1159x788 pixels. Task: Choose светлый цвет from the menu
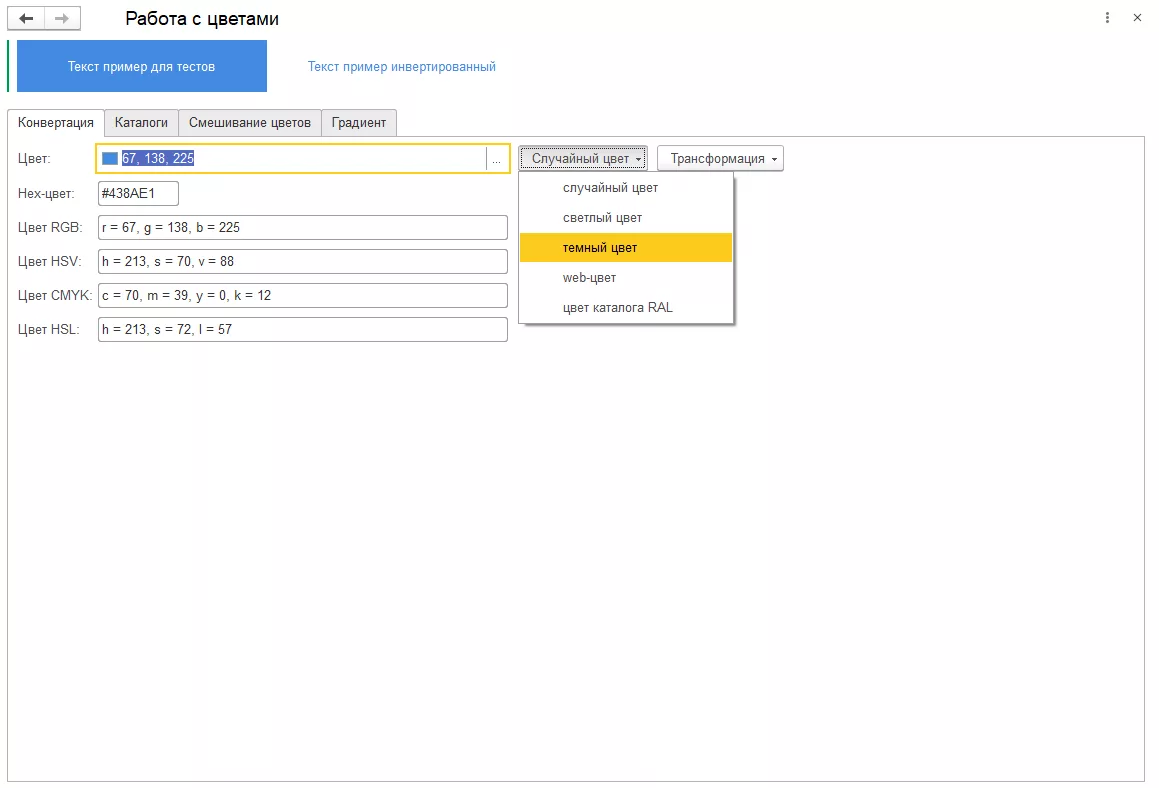(x=602, y=218)
